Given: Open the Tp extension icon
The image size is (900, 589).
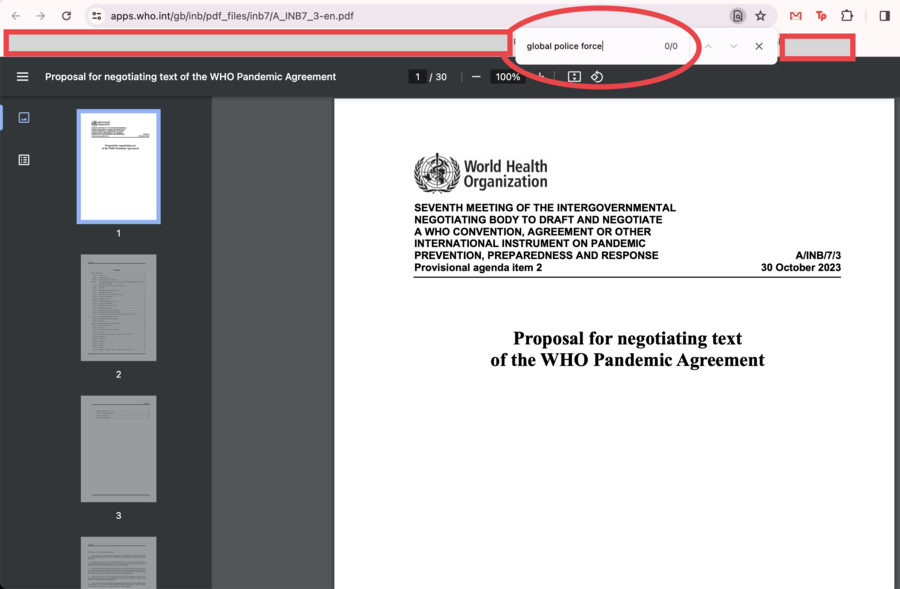Looking at the screenshot, I should point(821,16).
